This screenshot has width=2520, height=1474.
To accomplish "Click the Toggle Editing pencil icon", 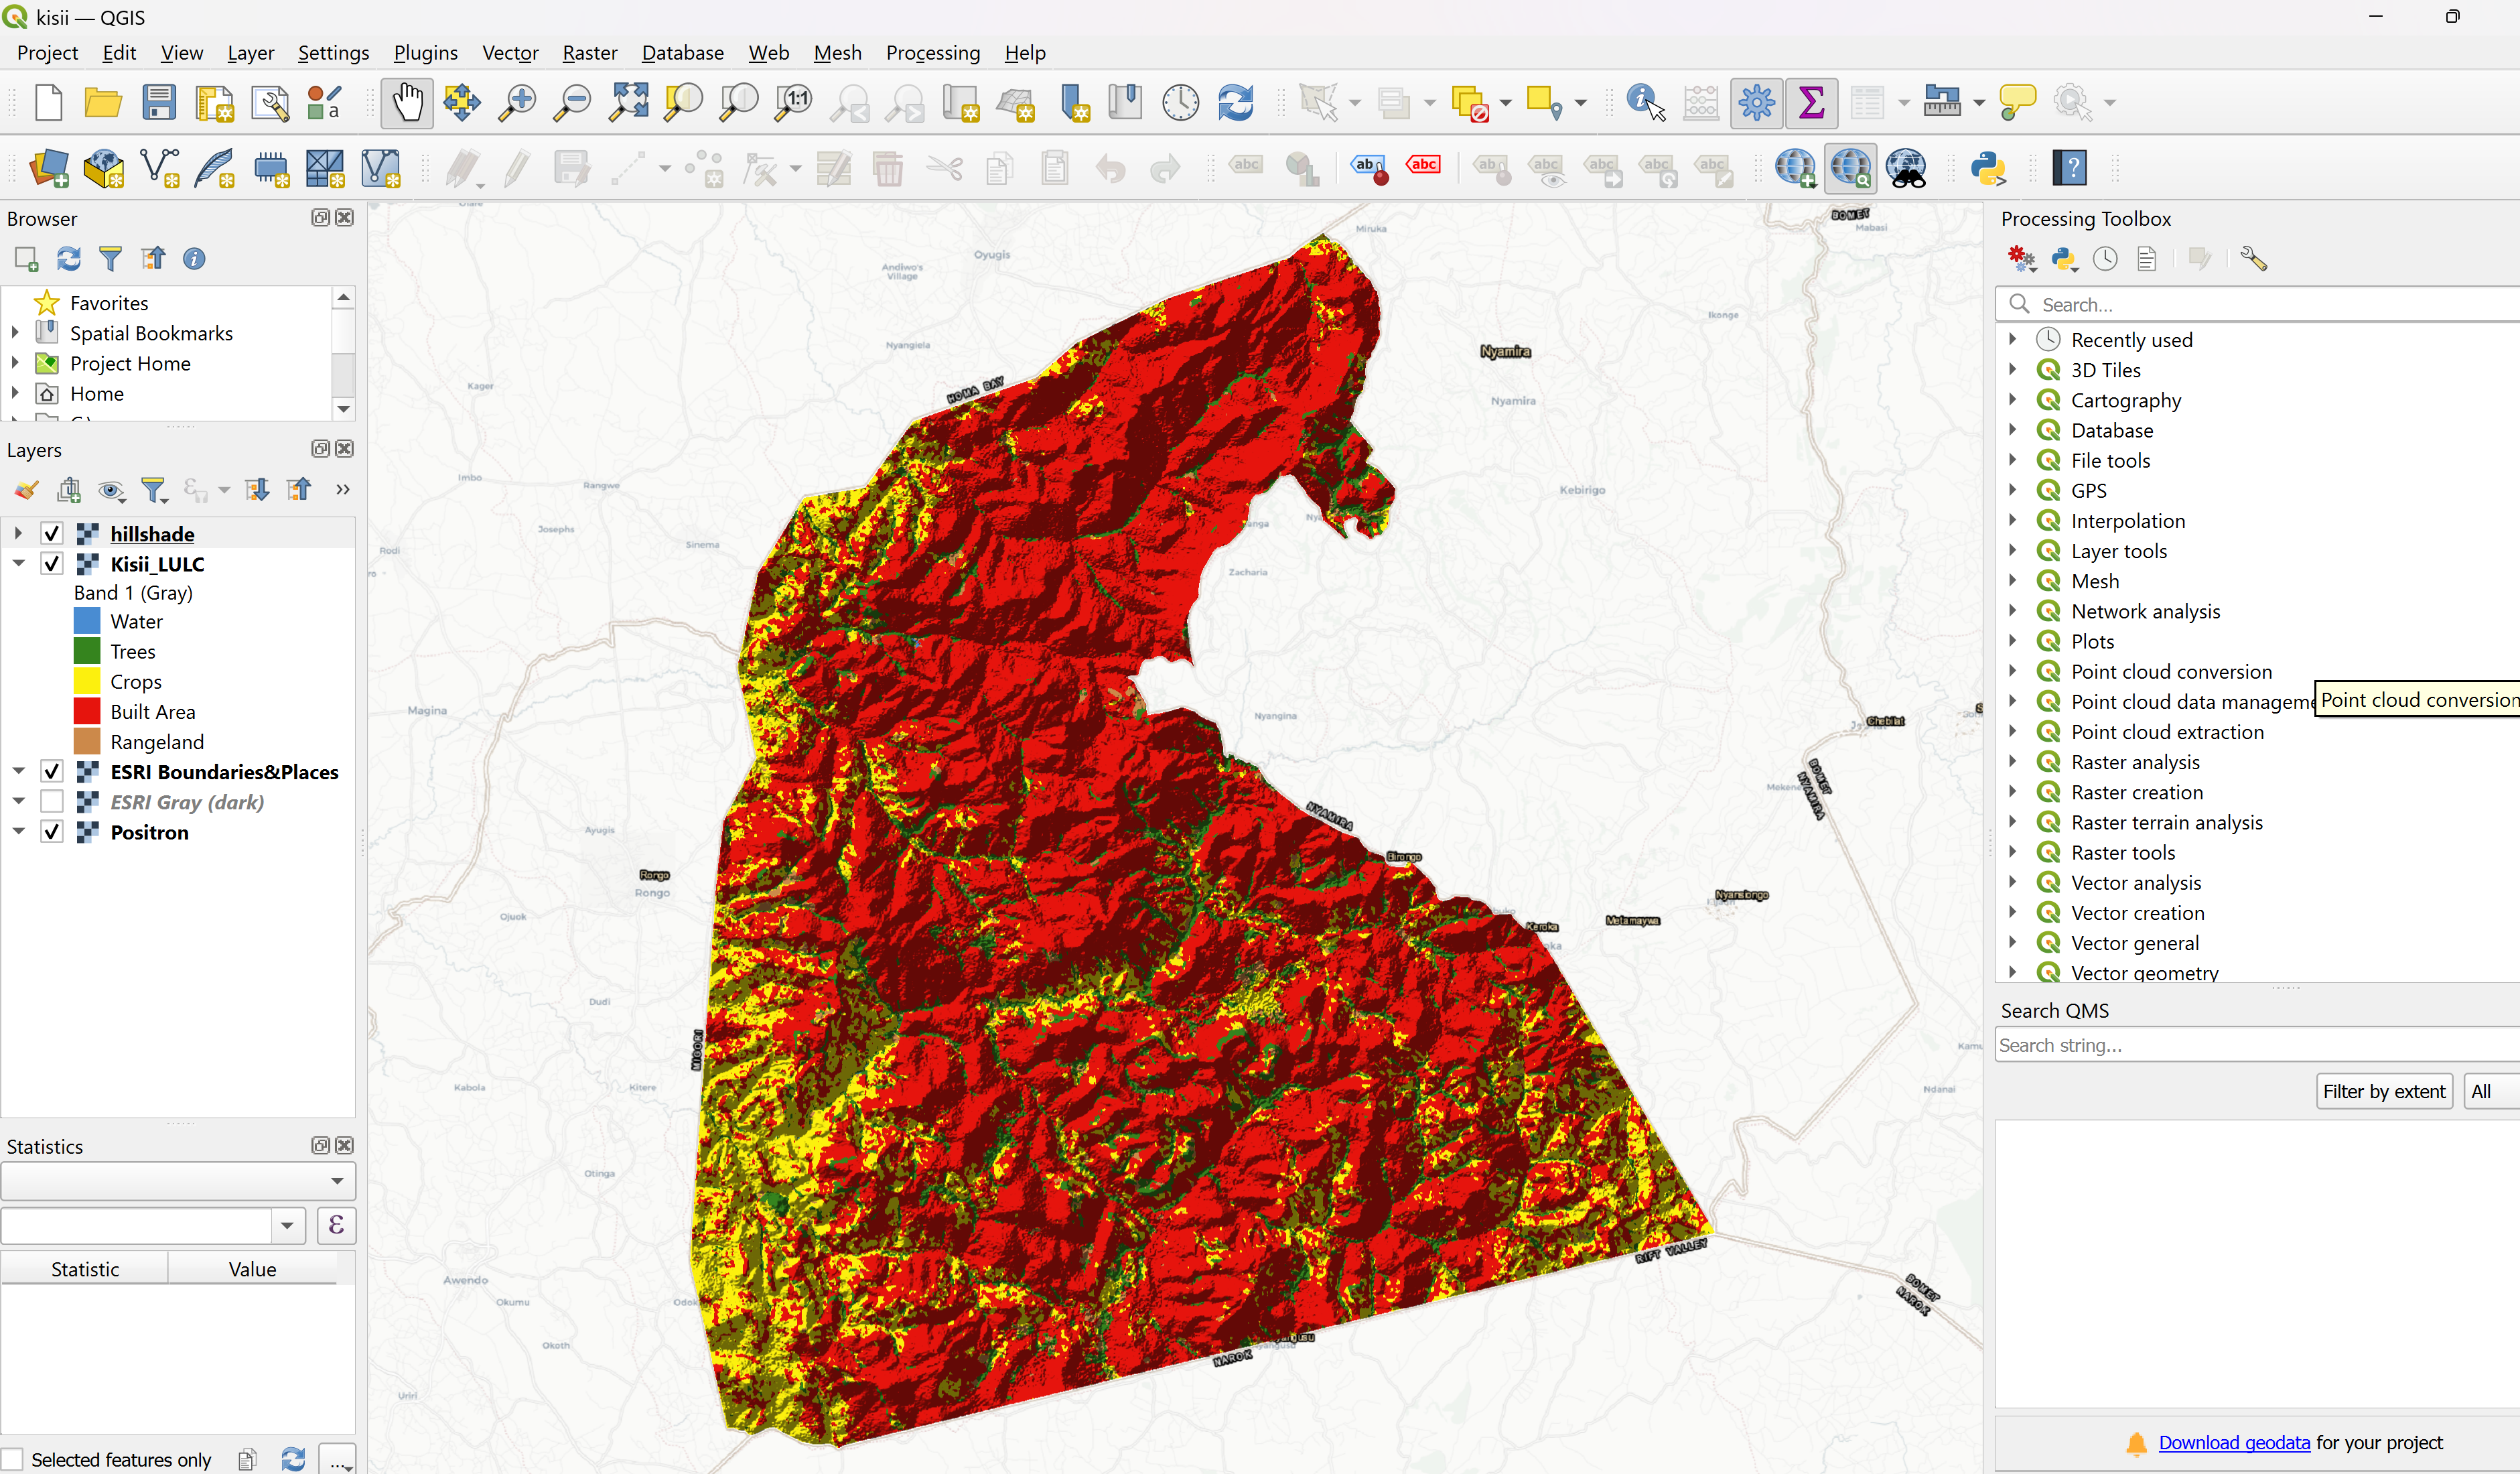I will coord(517,168).
